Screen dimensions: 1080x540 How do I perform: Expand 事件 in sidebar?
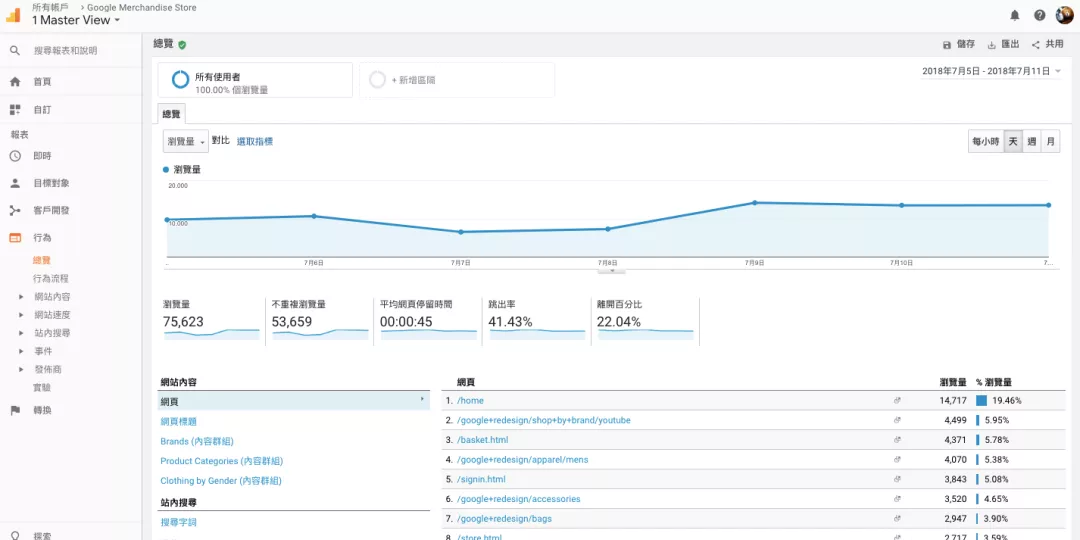[21, 351]
